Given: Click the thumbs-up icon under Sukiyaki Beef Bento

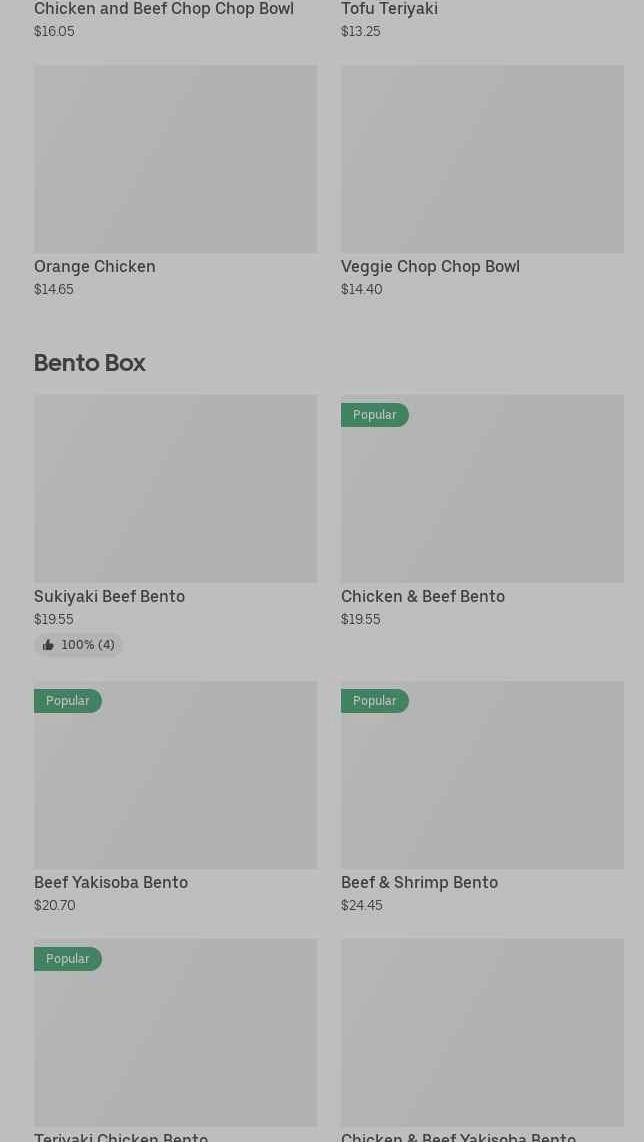Looking at the screenshot, I should [x=48, y=645].
